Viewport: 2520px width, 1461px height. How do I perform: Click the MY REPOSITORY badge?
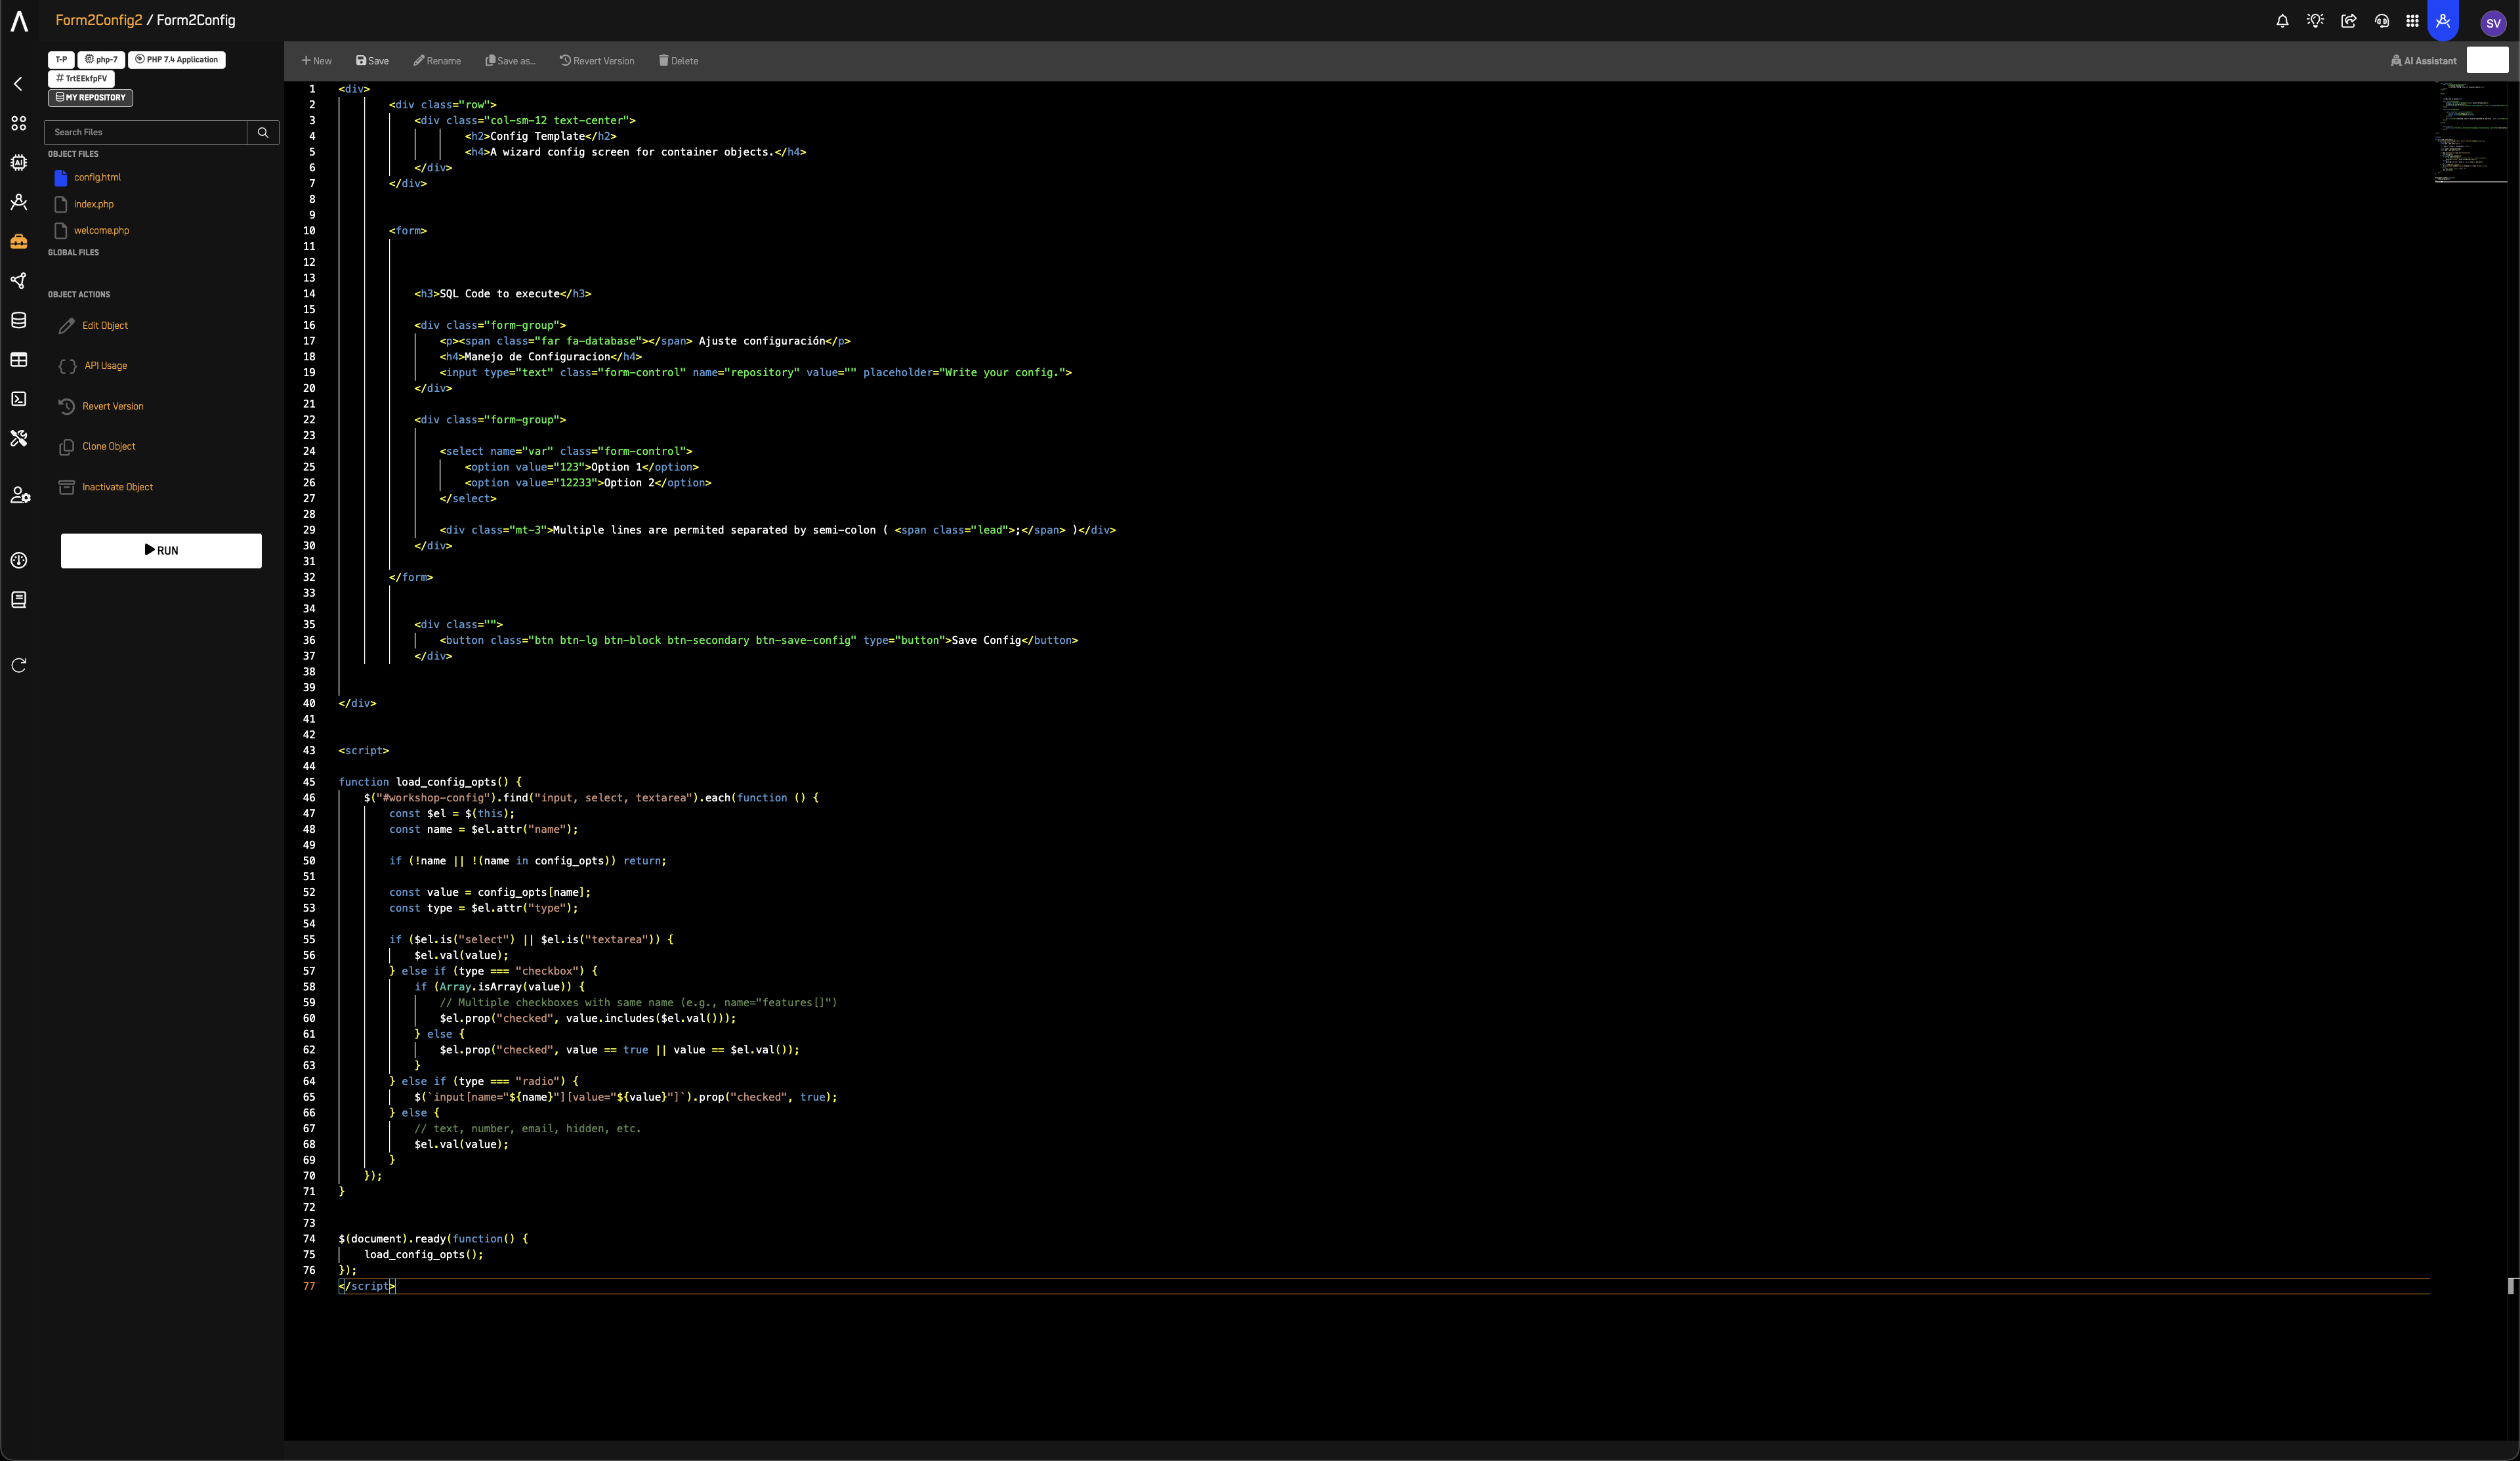pos(90,98)
